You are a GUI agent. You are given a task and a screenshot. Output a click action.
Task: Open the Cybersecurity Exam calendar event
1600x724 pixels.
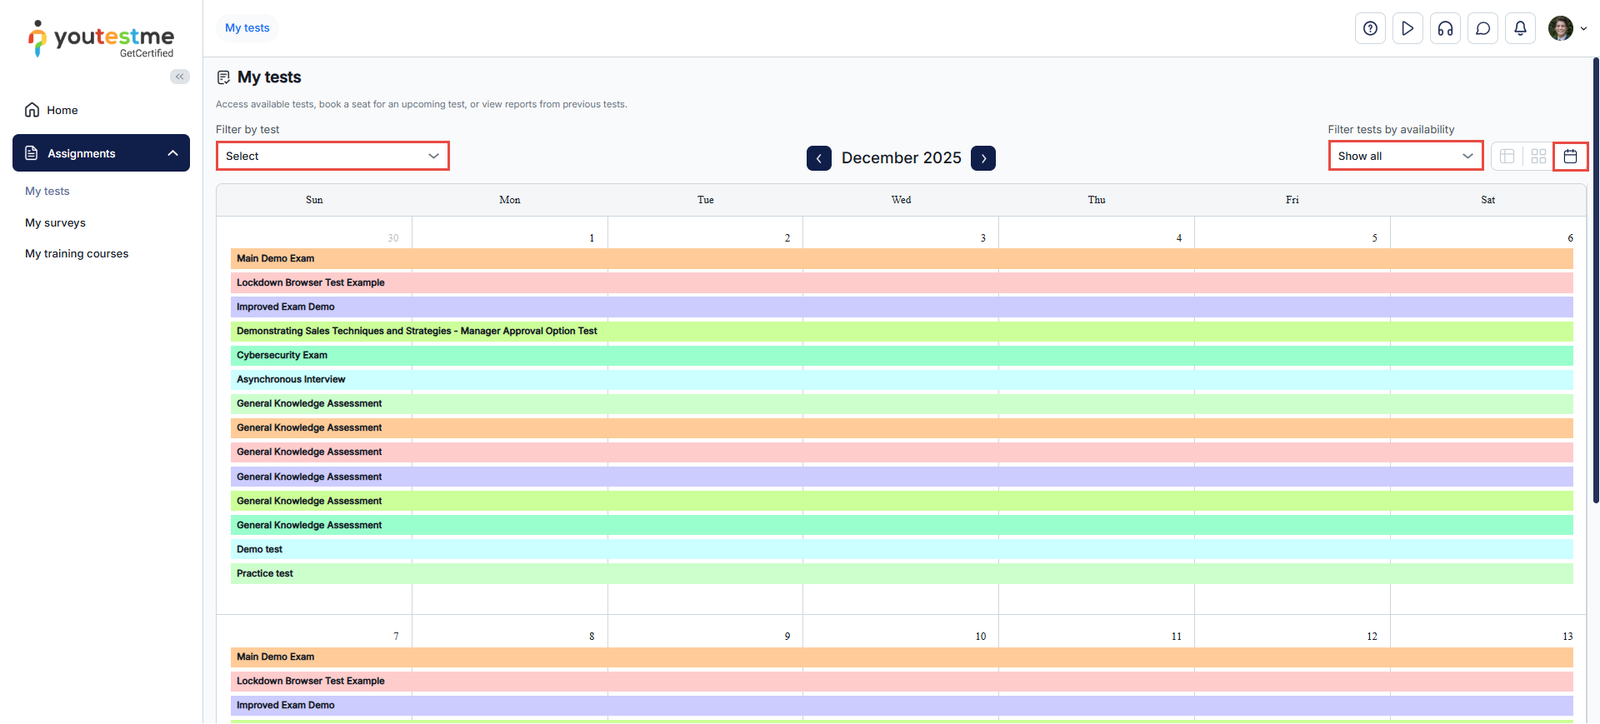click(x=282, y=355)
